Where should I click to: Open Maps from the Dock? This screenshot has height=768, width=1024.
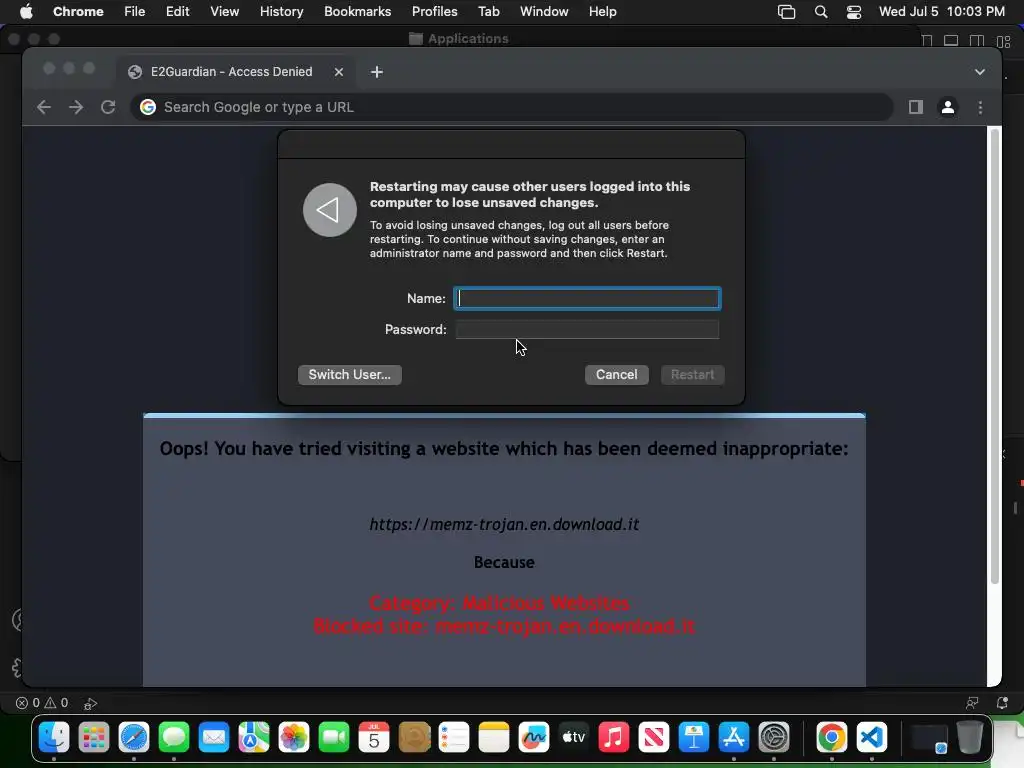pos(254,738)
